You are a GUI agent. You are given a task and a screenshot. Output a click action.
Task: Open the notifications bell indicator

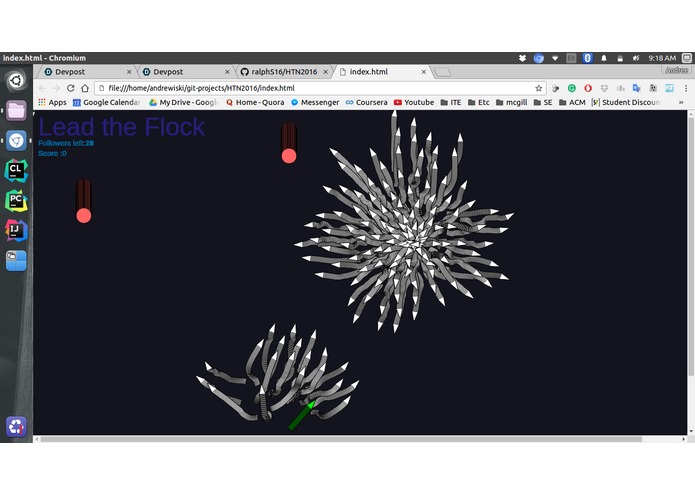(604, 58)
